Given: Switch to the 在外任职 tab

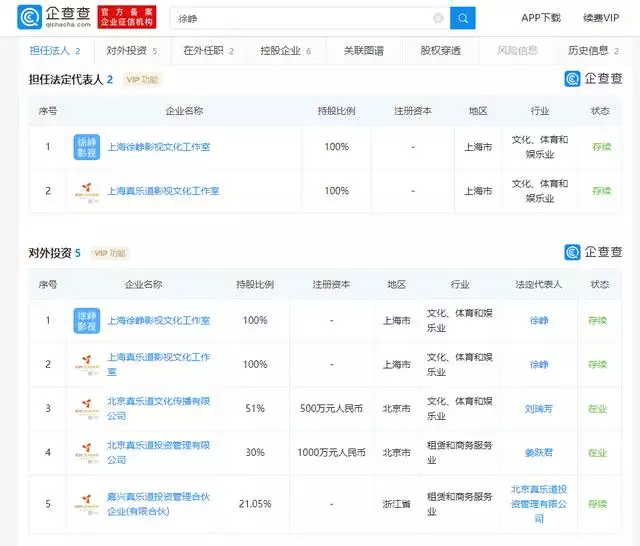Looking at the screenshot, I should coord(208,51).
